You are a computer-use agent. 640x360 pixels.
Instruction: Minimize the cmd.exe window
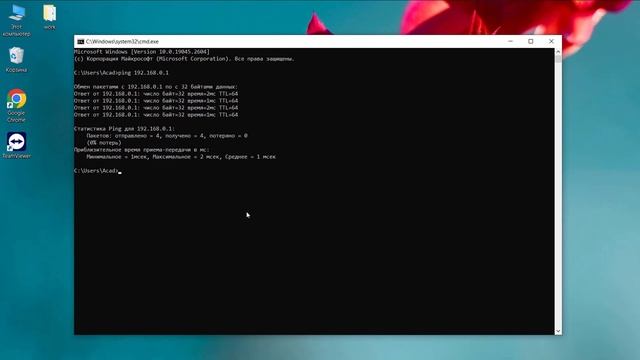(x=510, y=41)
